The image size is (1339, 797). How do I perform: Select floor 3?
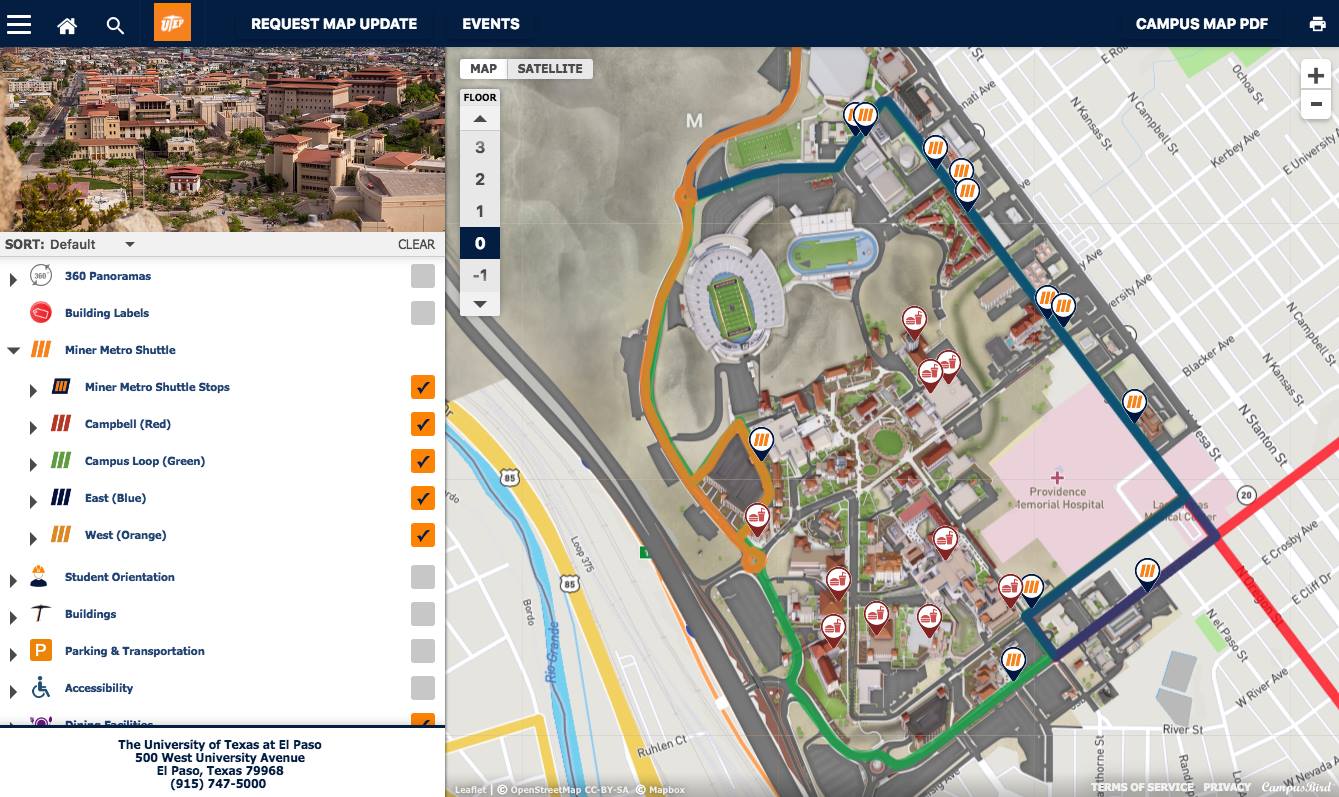click(480, 148)
